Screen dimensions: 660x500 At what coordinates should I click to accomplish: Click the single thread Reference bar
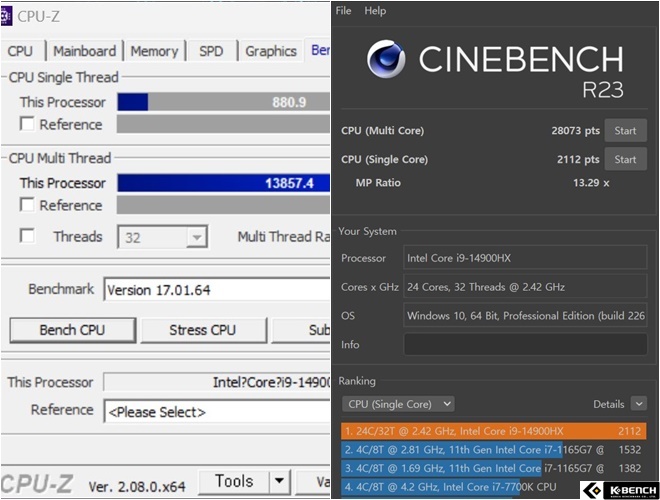(x=224, y=124)
